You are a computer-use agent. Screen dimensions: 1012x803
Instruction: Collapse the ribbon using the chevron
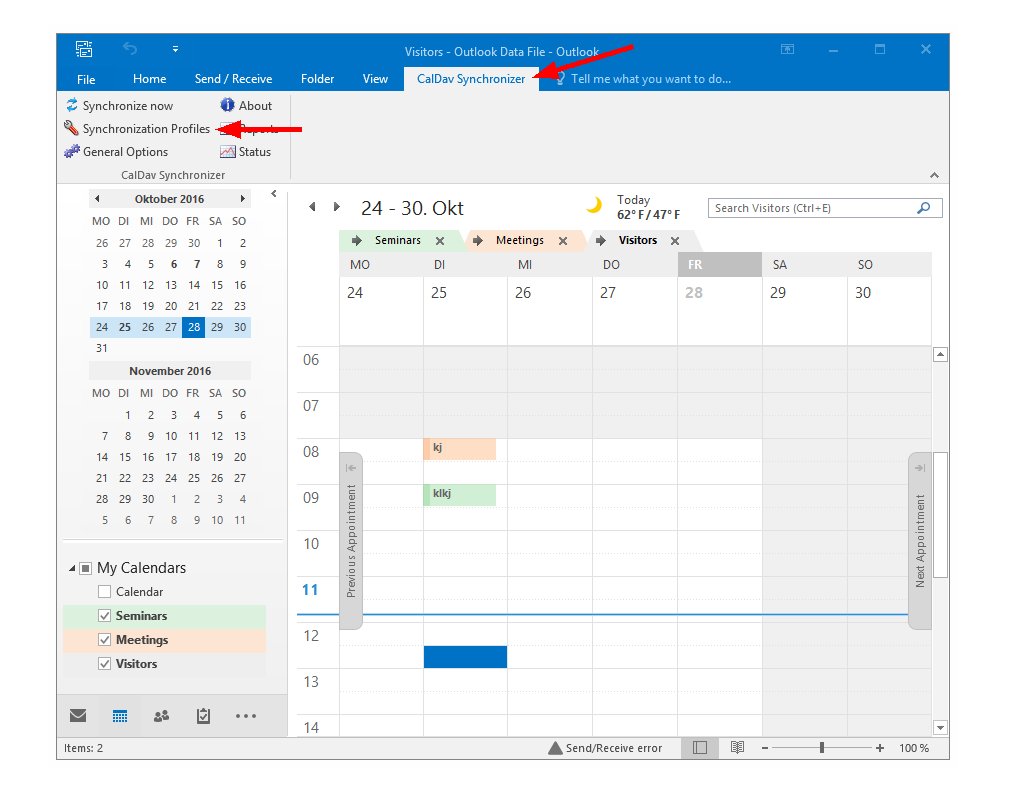934,175
